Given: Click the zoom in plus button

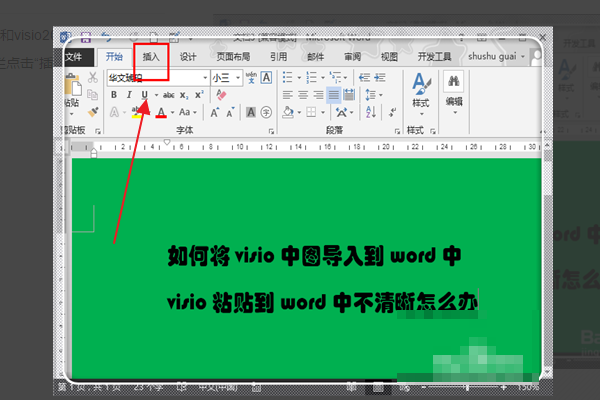Looking at the screenshot, I should (504, 388).
